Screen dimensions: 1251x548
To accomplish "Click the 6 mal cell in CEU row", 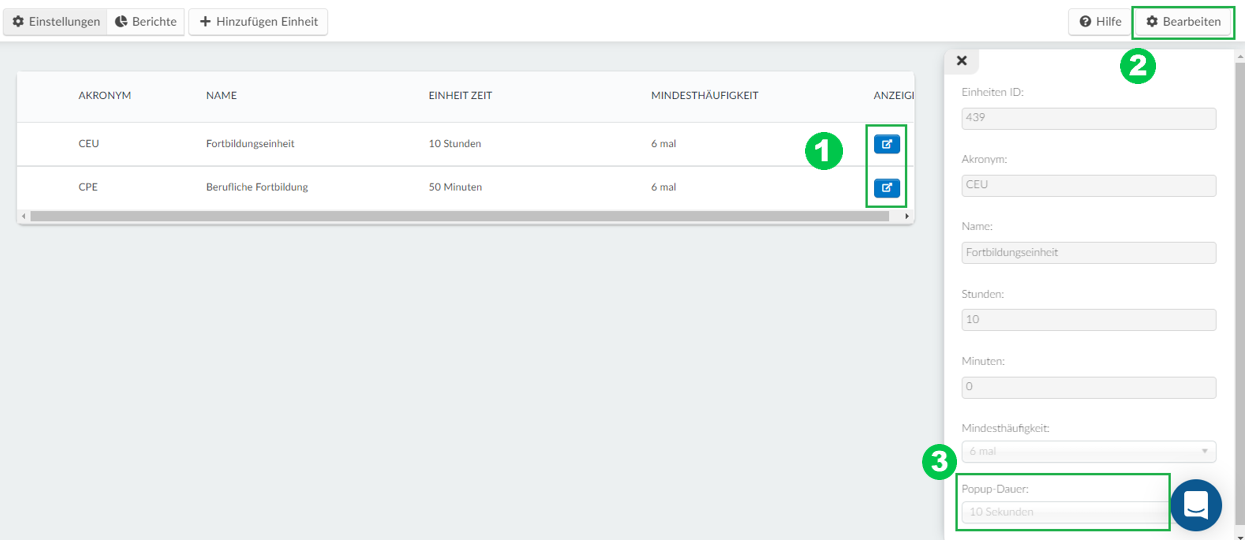I will pos(664,144).
